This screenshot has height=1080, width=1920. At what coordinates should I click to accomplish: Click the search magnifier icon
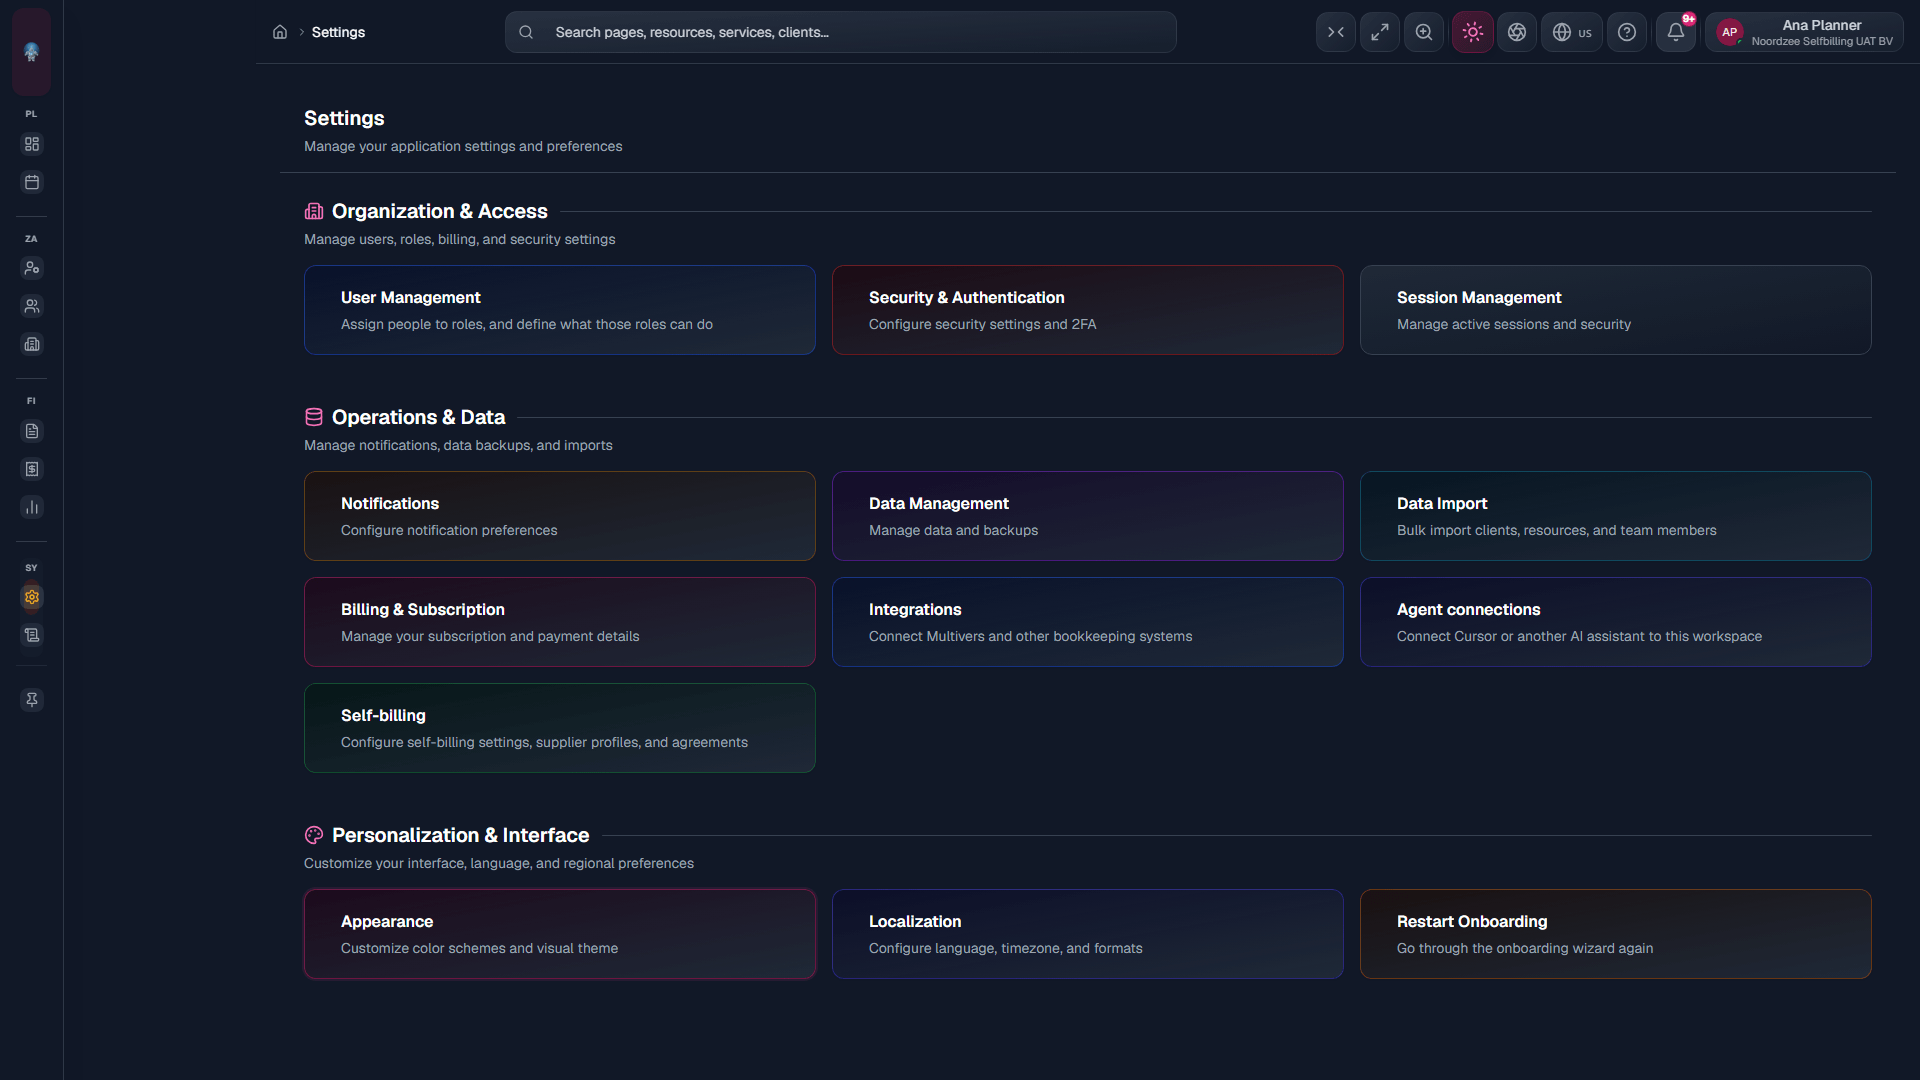point(526,32)
